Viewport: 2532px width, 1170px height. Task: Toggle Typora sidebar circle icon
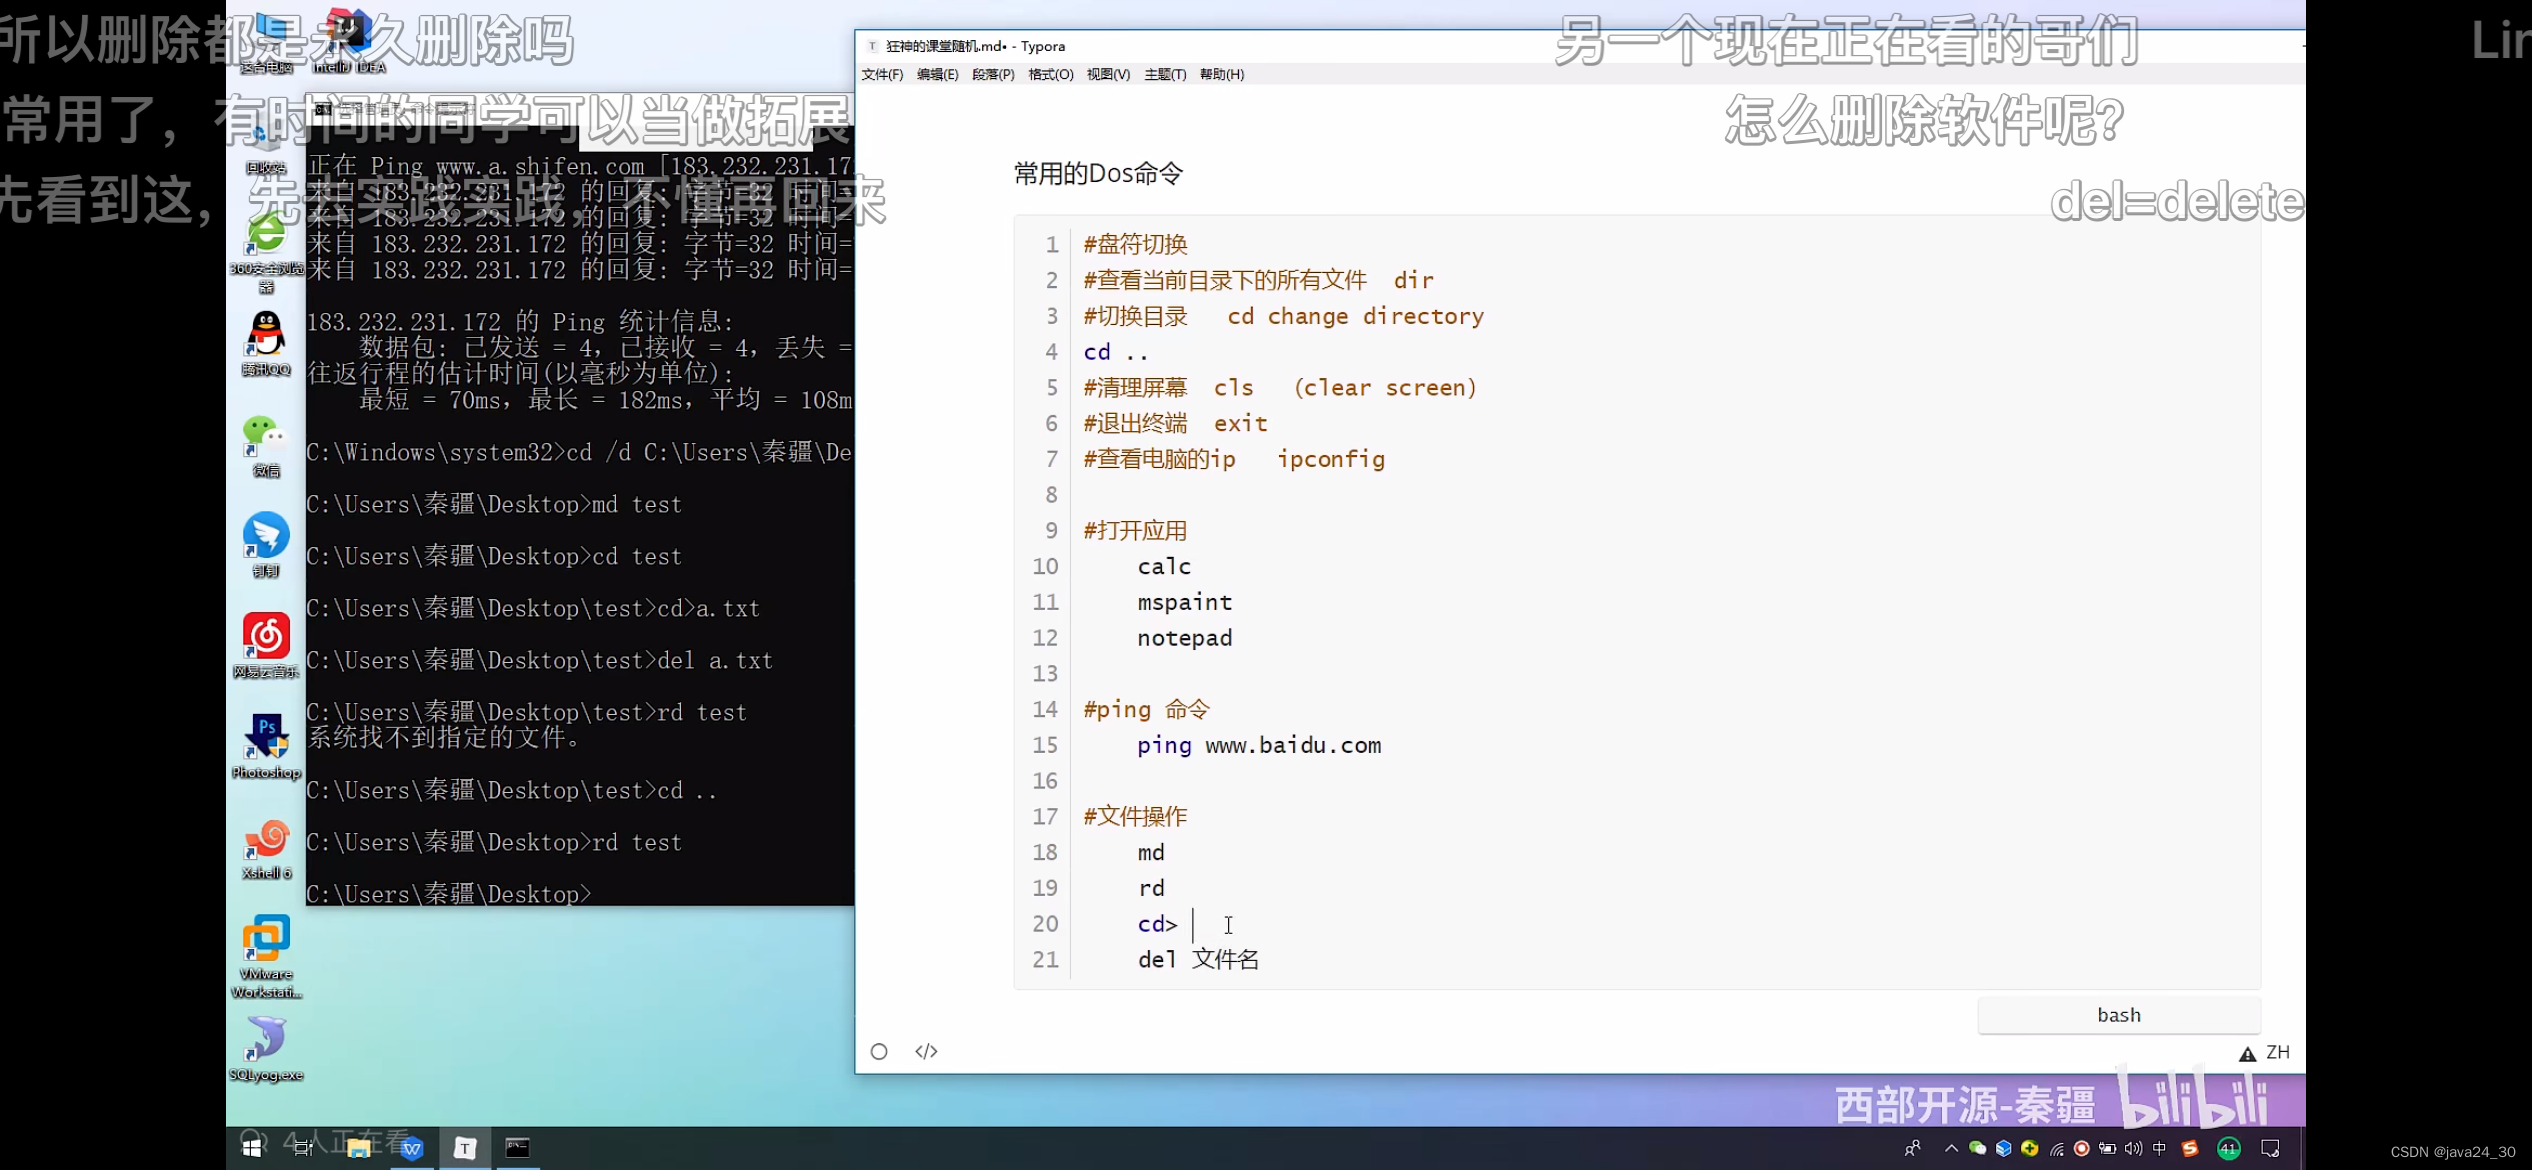(879, 1051)
